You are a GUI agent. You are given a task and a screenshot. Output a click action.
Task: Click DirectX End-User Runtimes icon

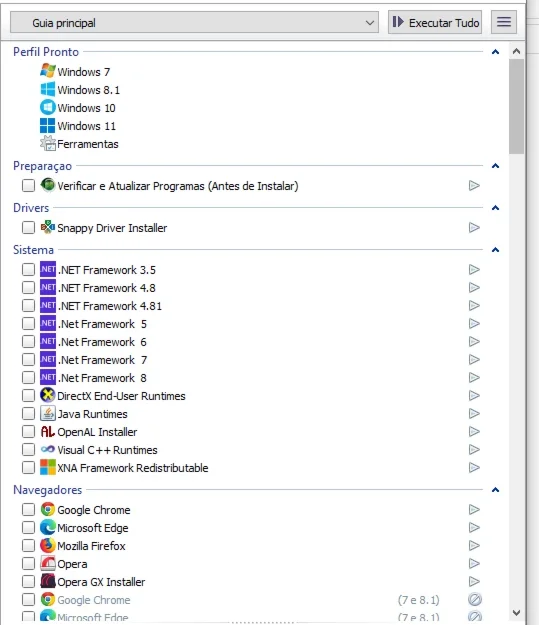[x=47, y=395]
